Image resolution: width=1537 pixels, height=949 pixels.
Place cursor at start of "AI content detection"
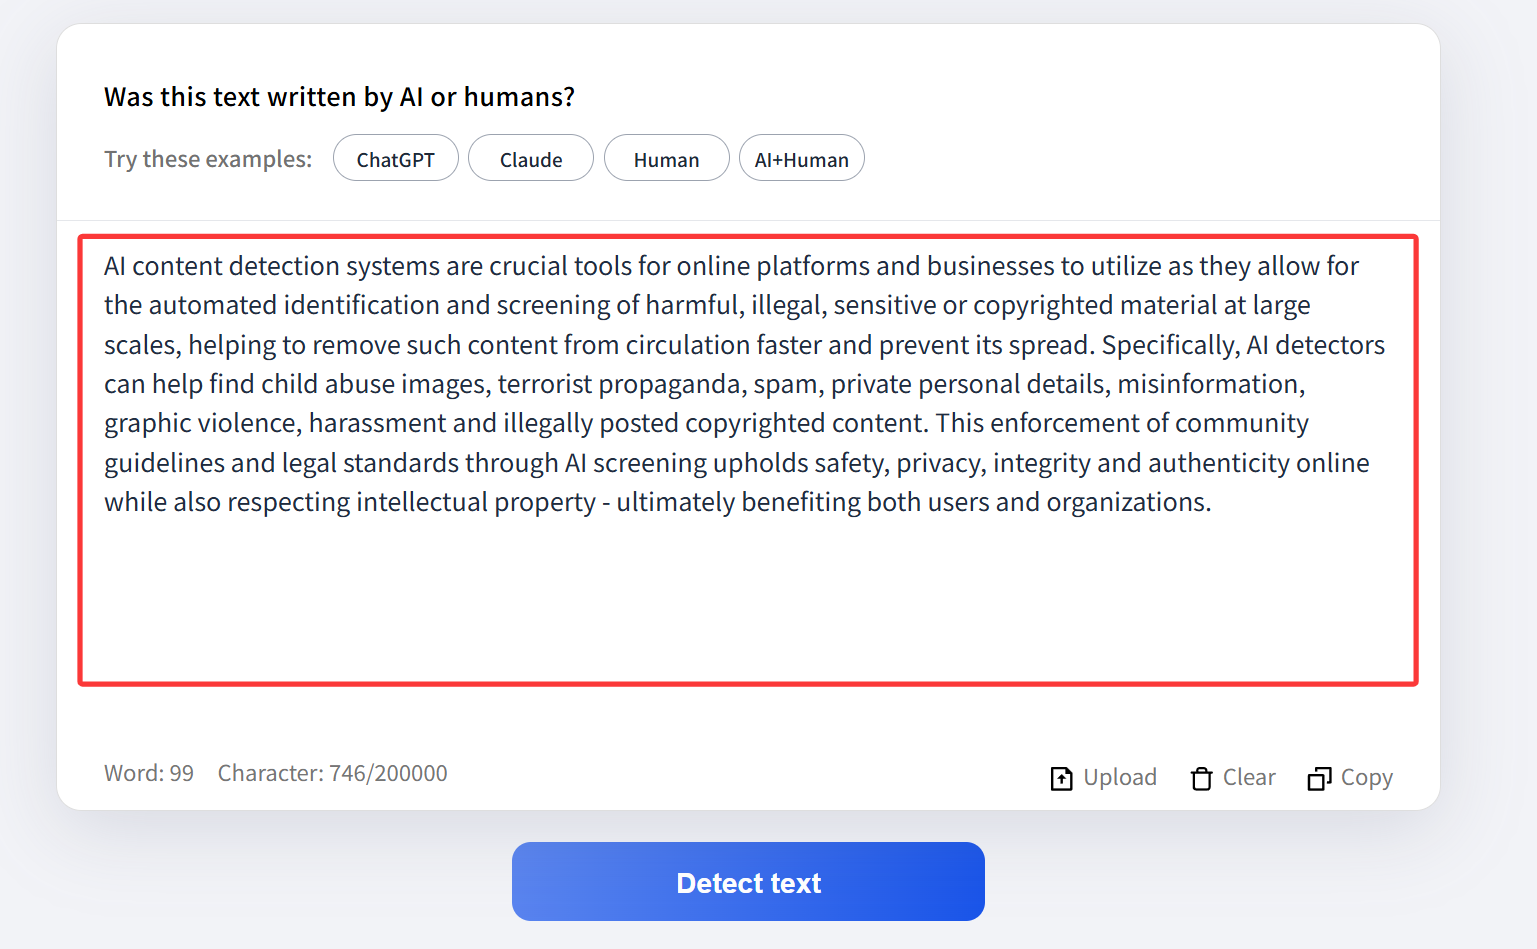tap(105, 266)
